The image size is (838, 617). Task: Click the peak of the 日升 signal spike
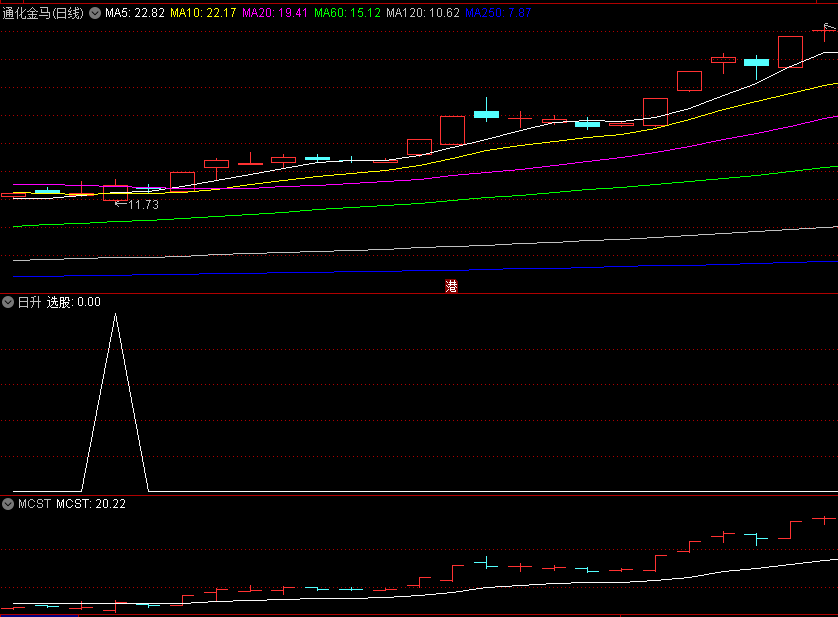point(115,315)
